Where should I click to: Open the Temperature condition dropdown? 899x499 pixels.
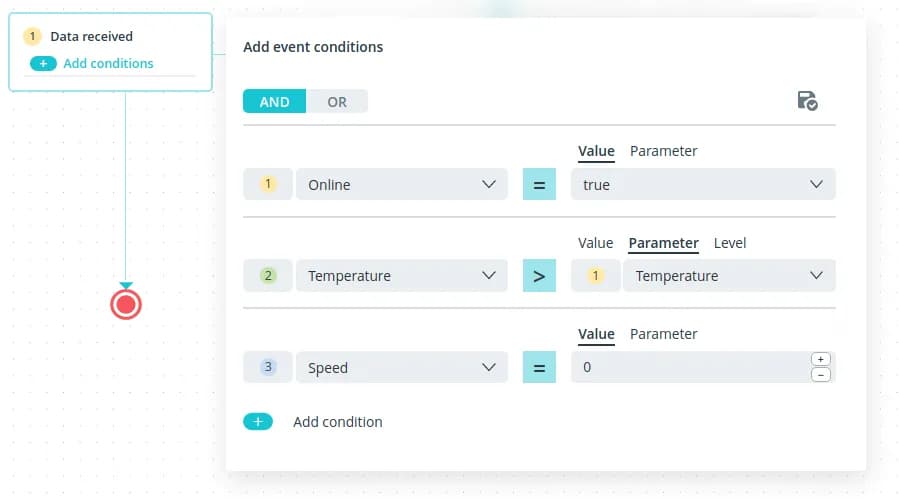401,276
